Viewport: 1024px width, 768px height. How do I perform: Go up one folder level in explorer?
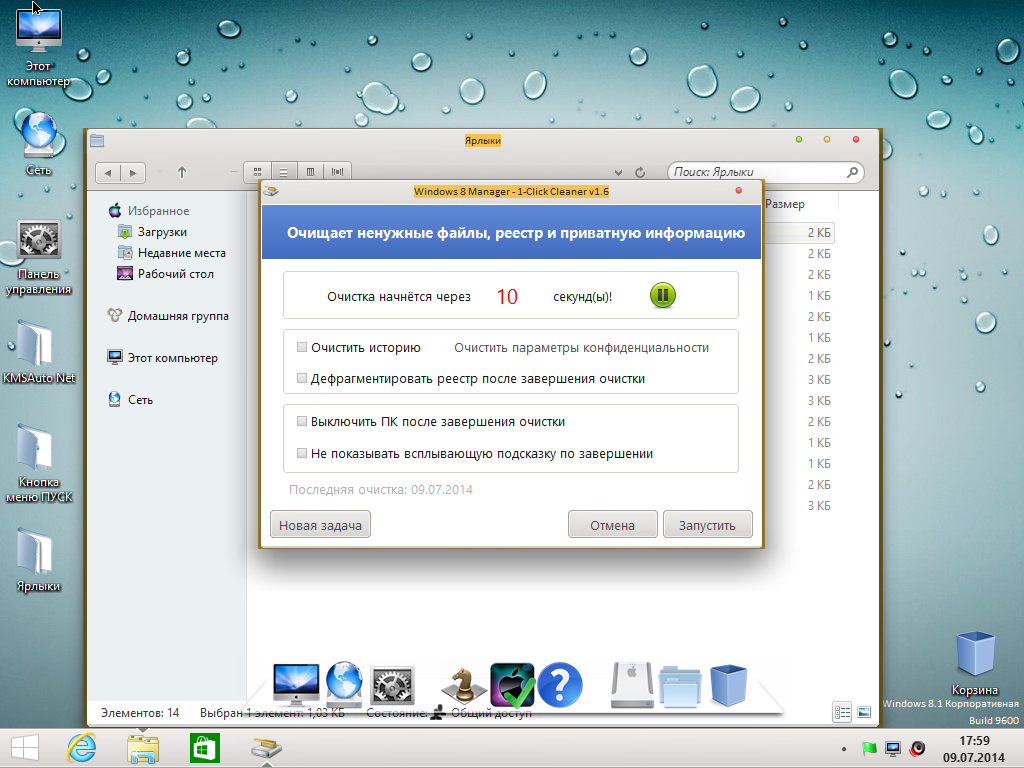click(182, 172)
